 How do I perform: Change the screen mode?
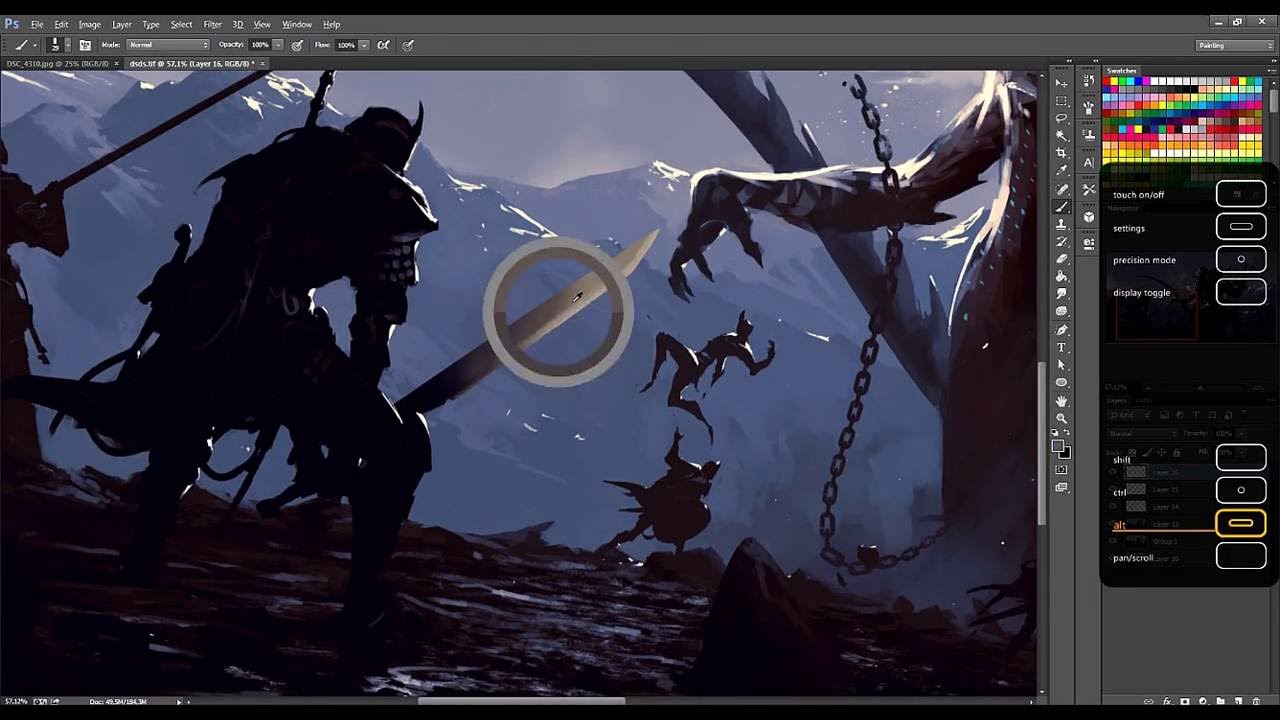pos(1061,487)
